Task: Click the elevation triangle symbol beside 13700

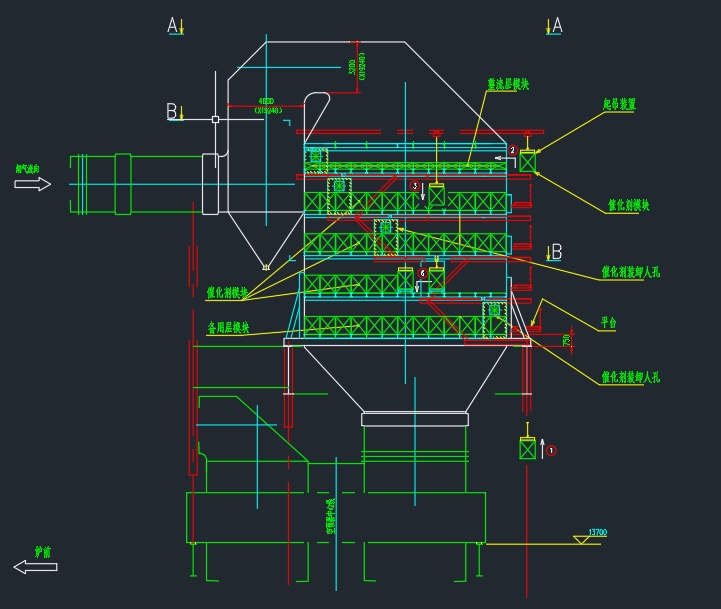Action: coord(582,540)
